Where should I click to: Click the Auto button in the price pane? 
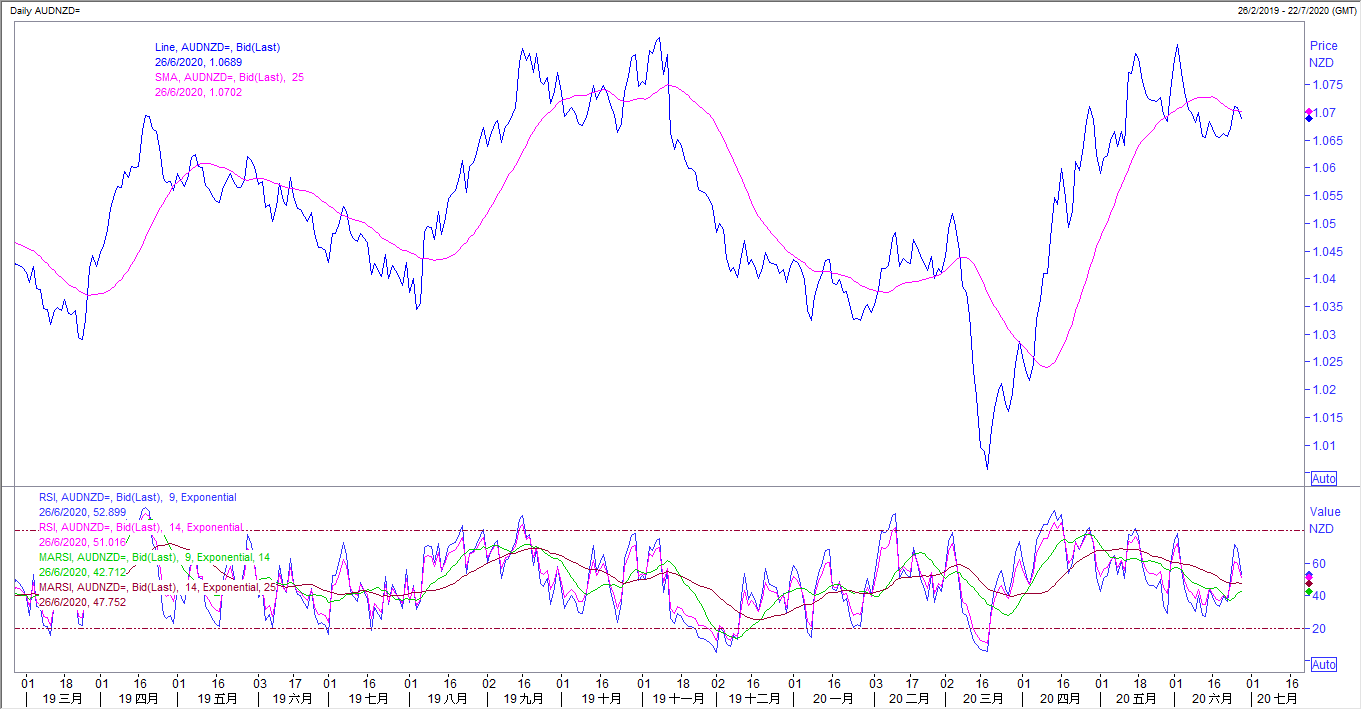coord(1323,479)
